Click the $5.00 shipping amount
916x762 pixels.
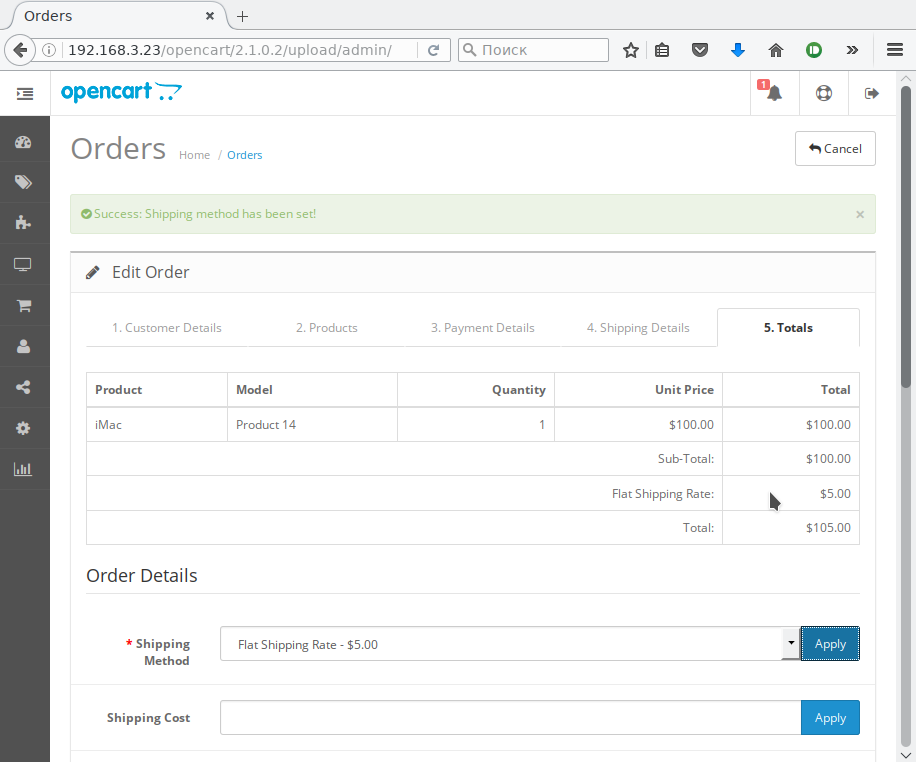[x=835, y=494]
